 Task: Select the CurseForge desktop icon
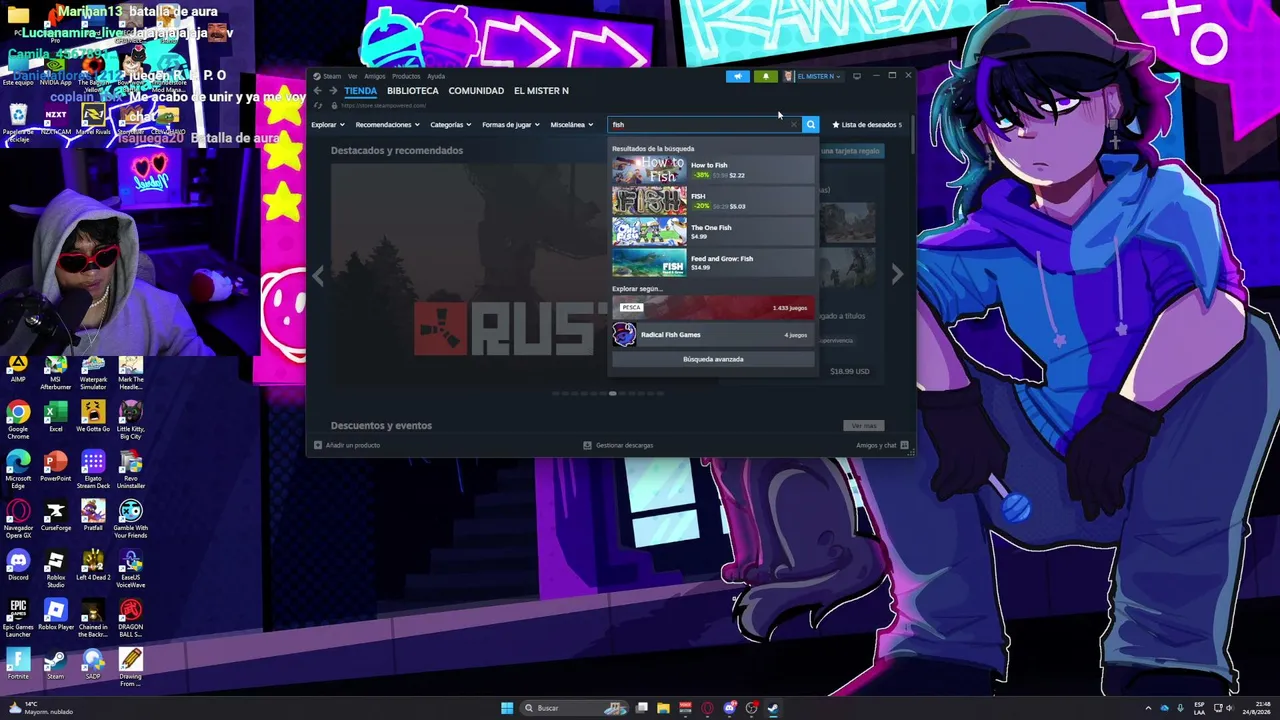click(x=56, y=517)
